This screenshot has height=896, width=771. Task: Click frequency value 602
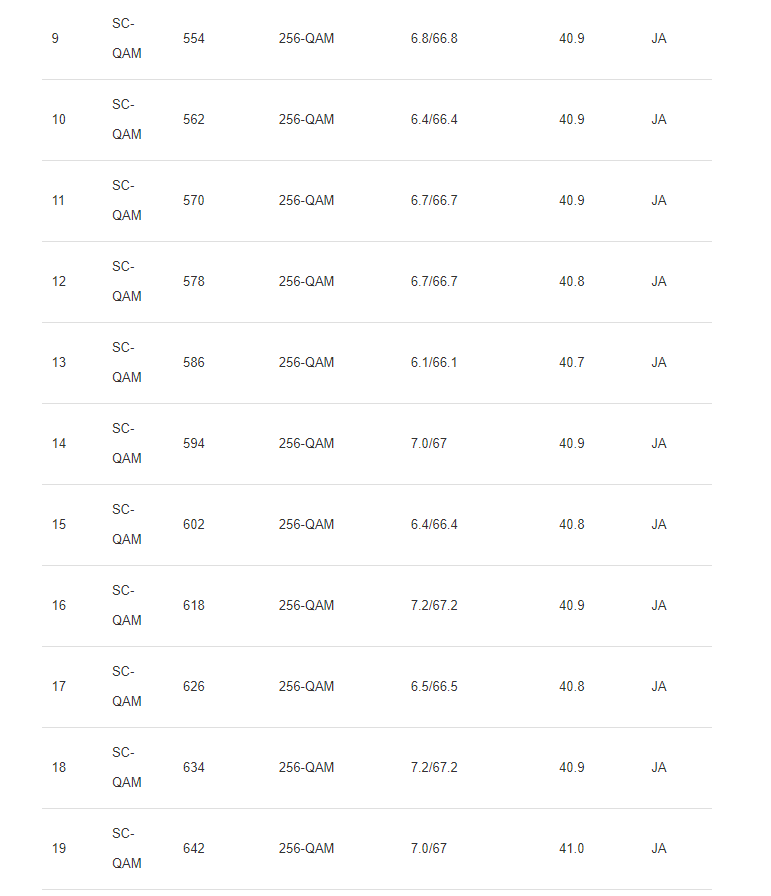(194, 525)
